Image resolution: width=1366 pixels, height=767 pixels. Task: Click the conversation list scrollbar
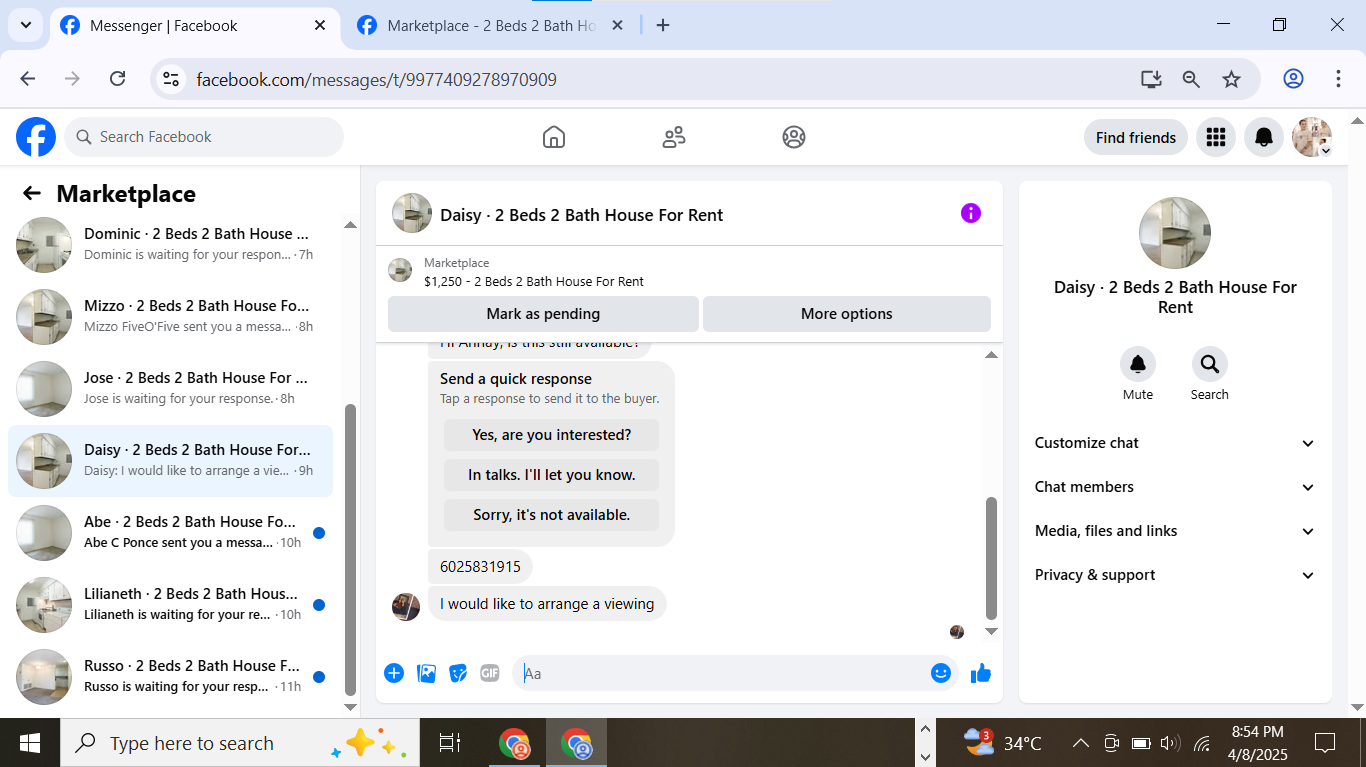pyautogui.click(x=350, y=549)
